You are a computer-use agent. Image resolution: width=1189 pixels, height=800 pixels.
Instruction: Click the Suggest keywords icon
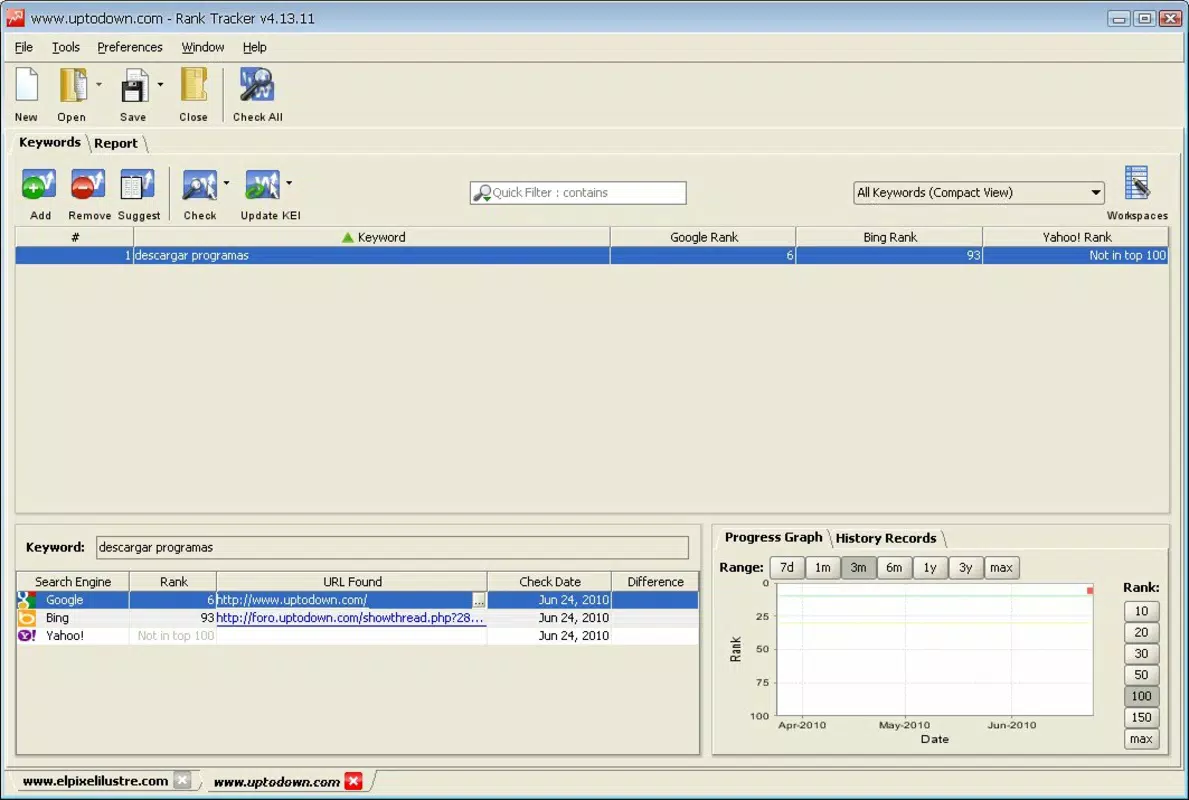137,184
